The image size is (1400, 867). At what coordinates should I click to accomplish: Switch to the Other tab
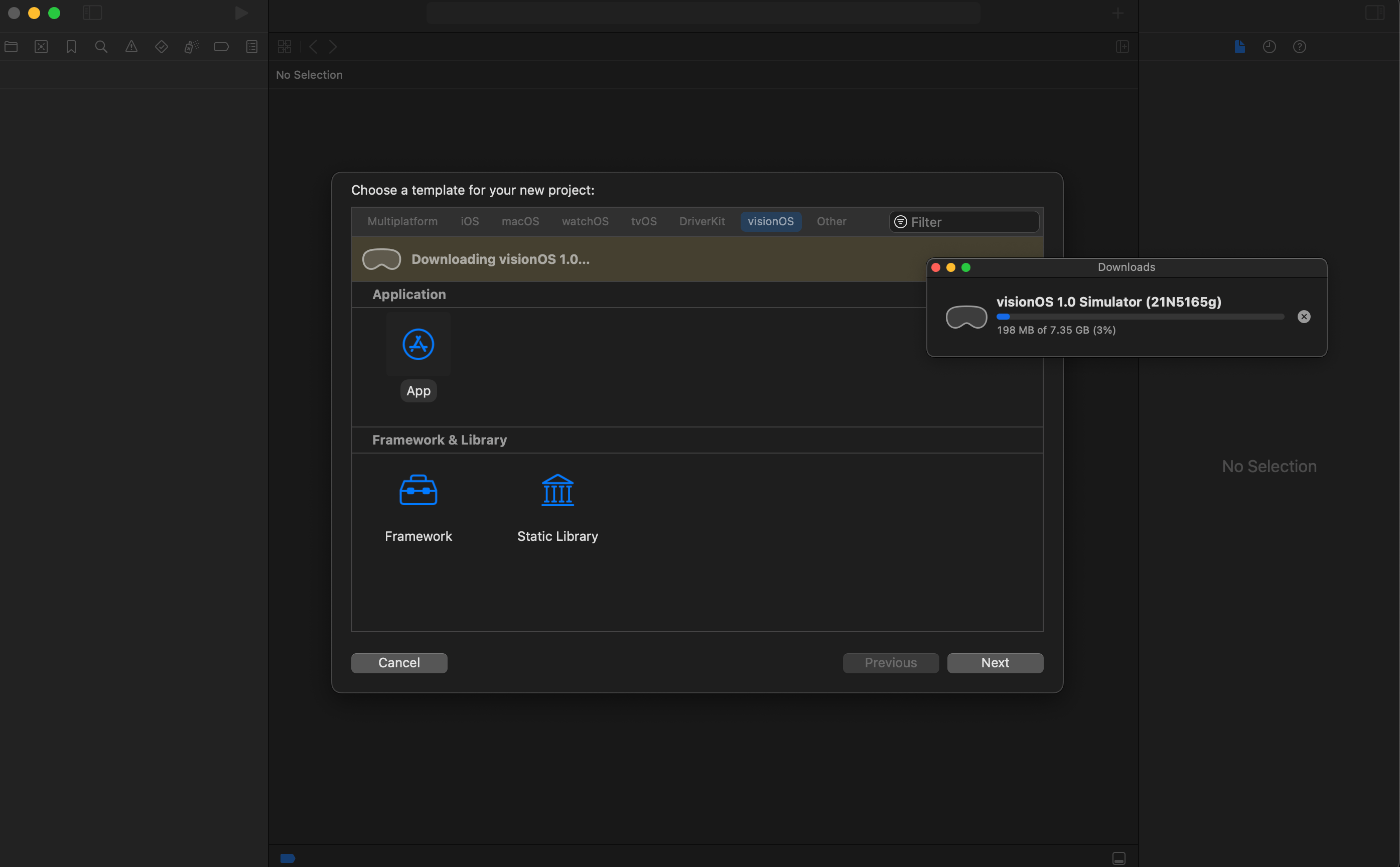(831, 222)
